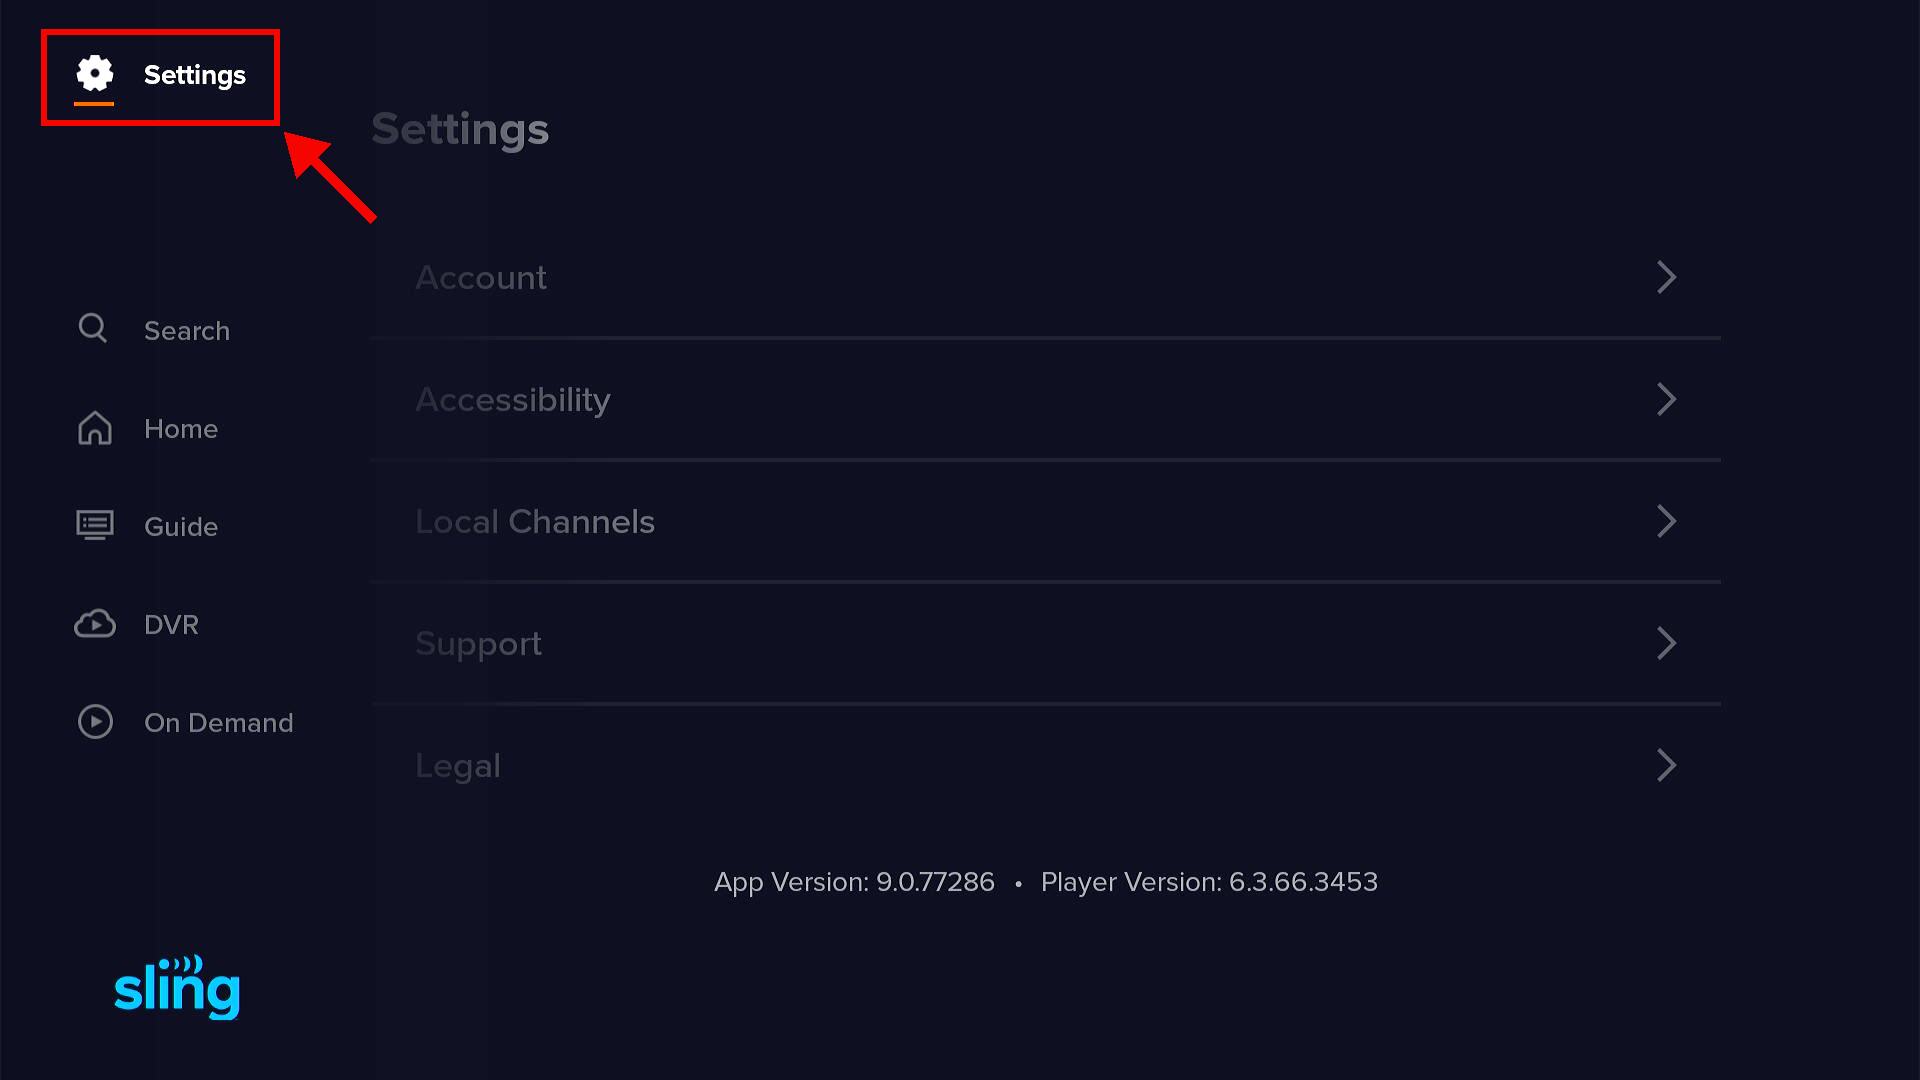Expand the Local Channels section
Screen dimensions: 1920x1080
coord(1666,521)
